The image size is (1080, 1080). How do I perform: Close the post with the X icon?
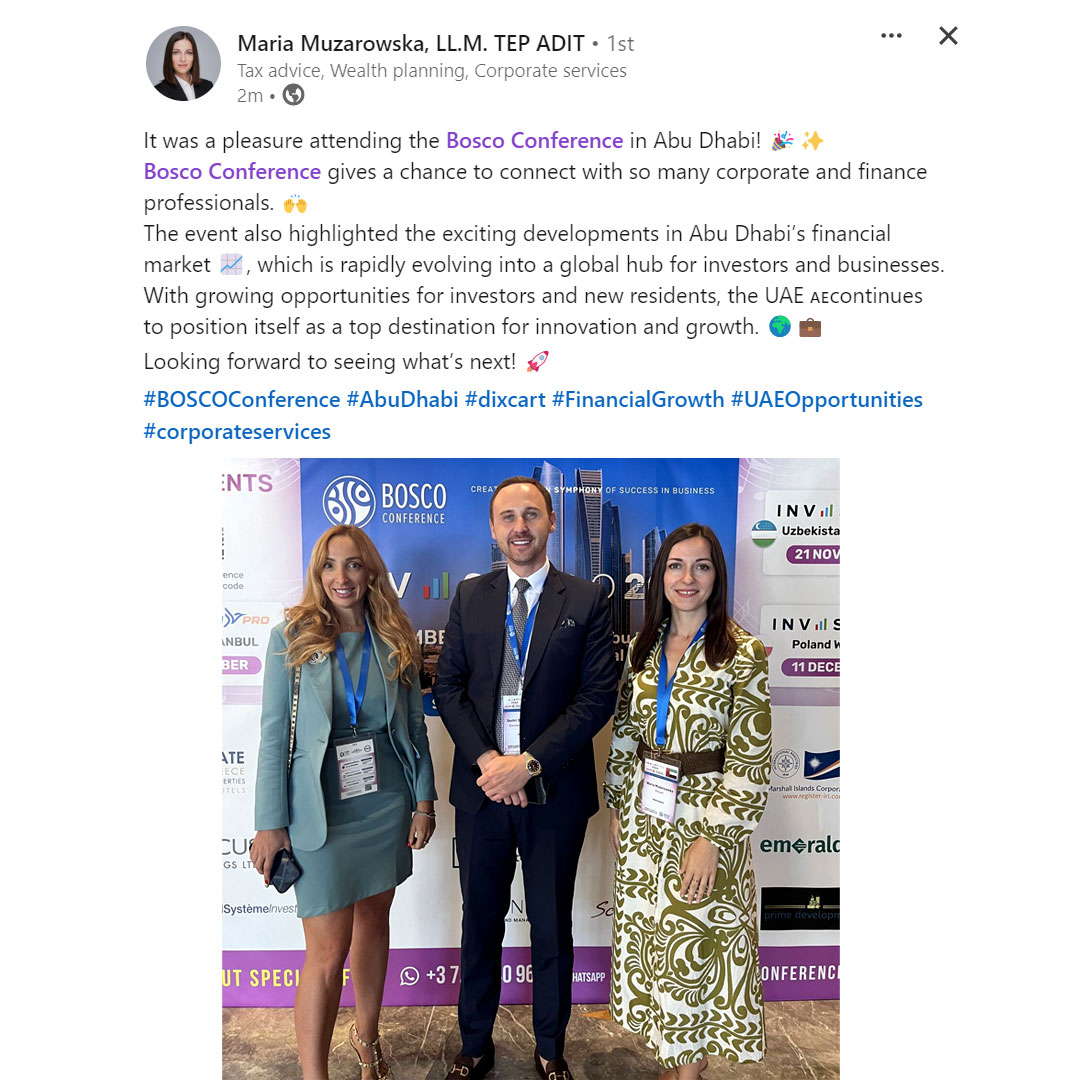[x=948, y=36]
